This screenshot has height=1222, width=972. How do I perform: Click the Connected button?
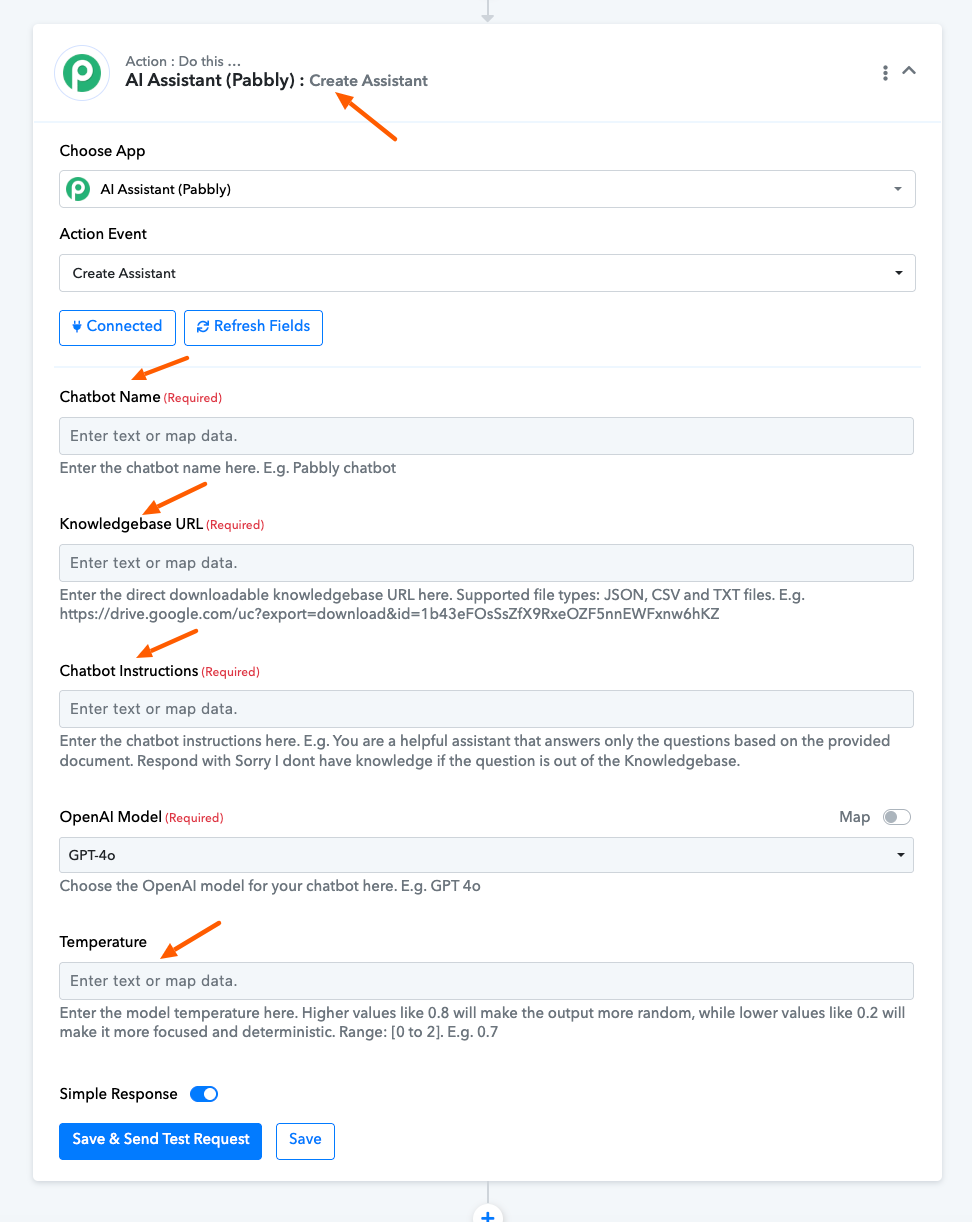(x=117, y=327)
